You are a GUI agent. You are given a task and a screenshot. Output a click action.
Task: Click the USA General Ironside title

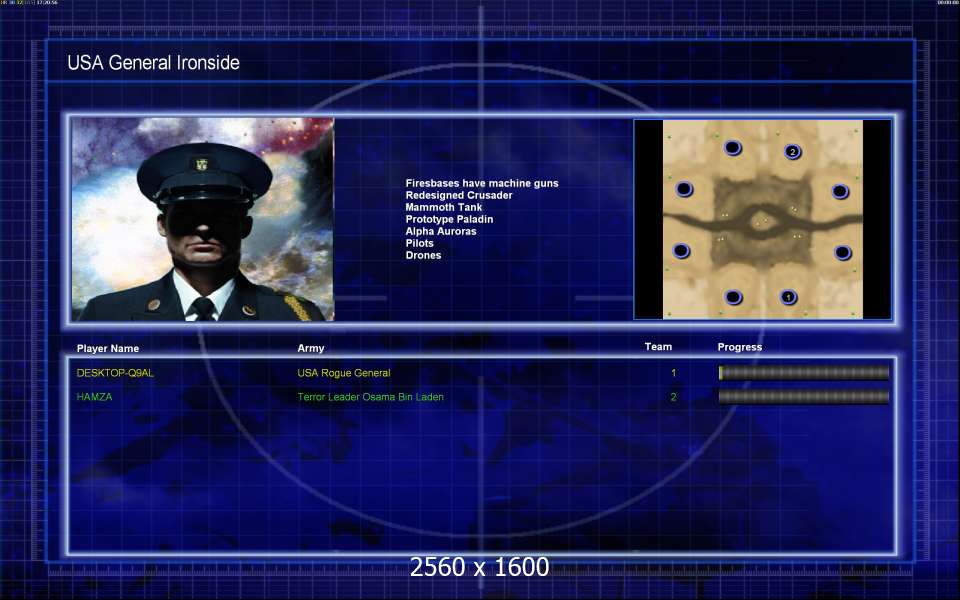point(153,62)
